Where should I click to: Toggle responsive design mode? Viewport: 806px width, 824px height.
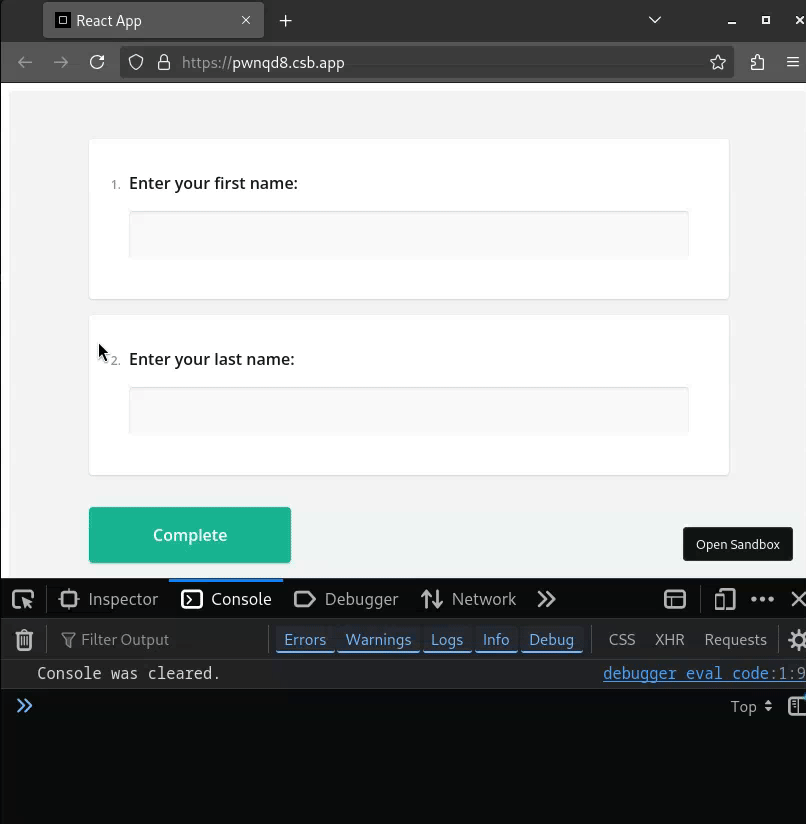[724, 598]
